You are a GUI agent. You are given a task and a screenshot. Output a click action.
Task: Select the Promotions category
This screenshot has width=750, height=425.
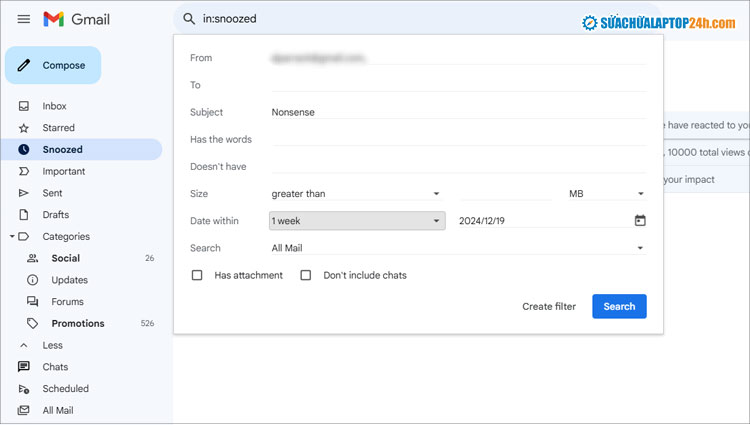pos(77,323)
